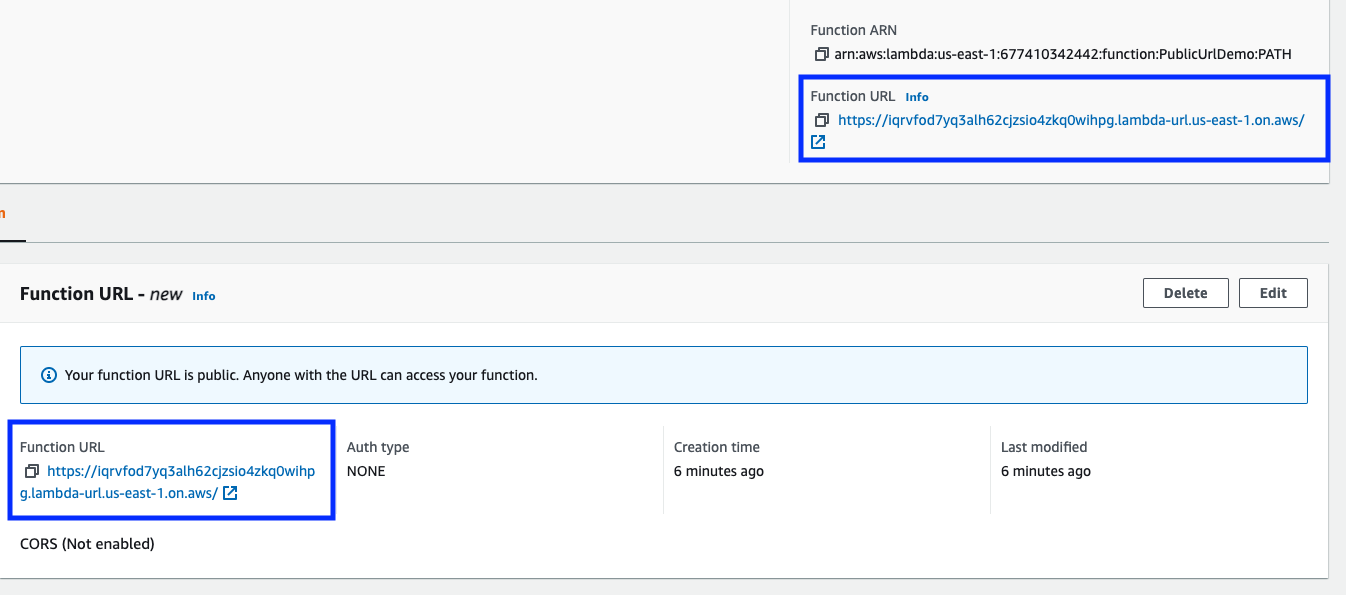
Task: Click the PublicUrlDemo ARN text
Action: (x=1062, y=54)
